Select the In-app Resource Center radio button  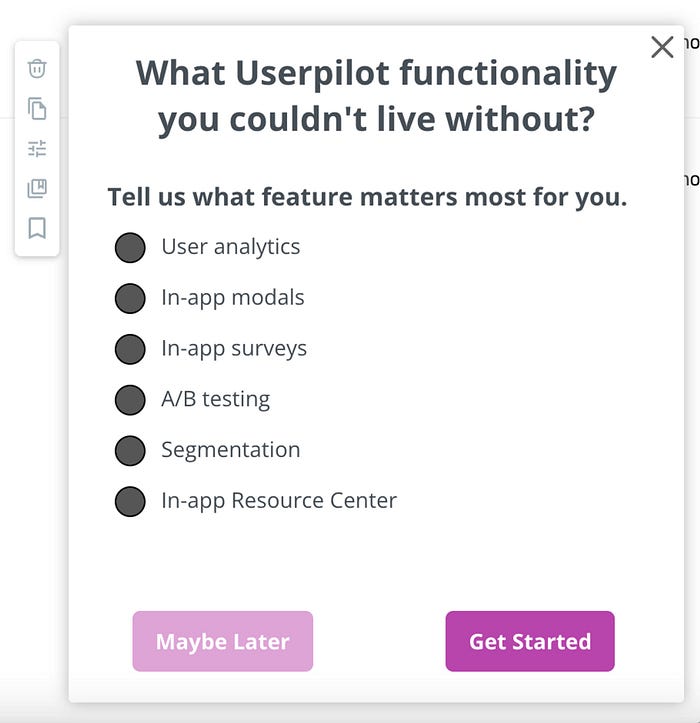(130, 501)
